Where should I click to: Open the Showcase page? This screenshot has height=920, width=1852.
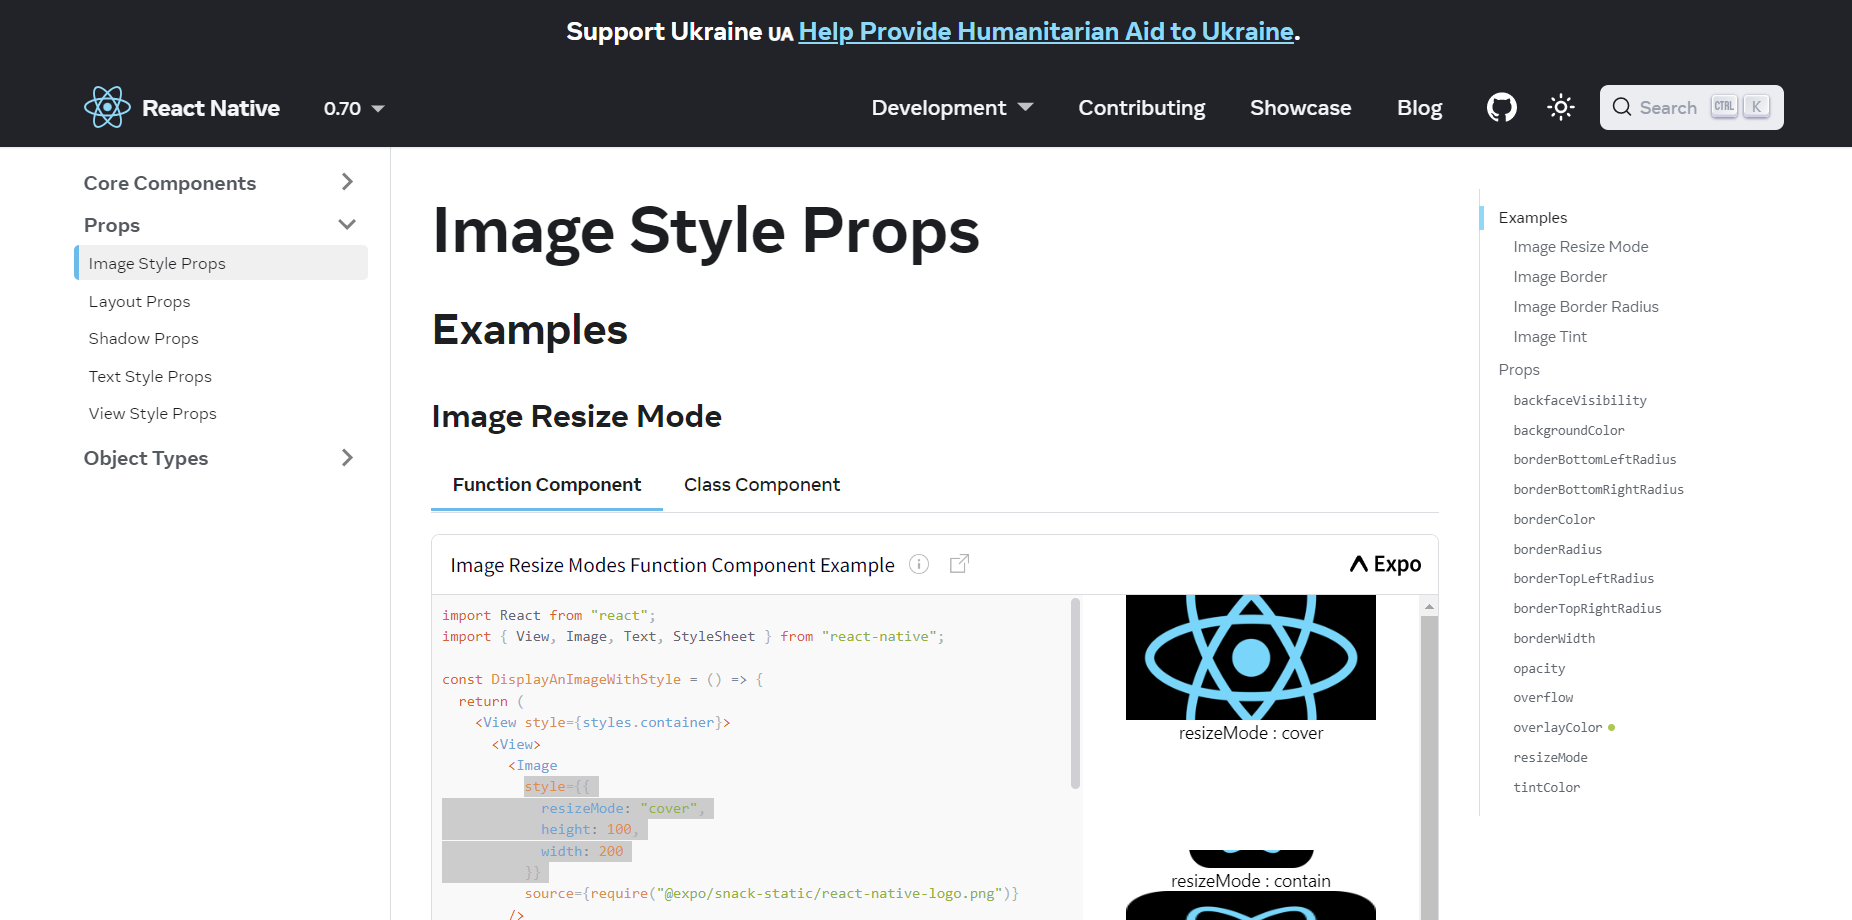click(1300, 108)
